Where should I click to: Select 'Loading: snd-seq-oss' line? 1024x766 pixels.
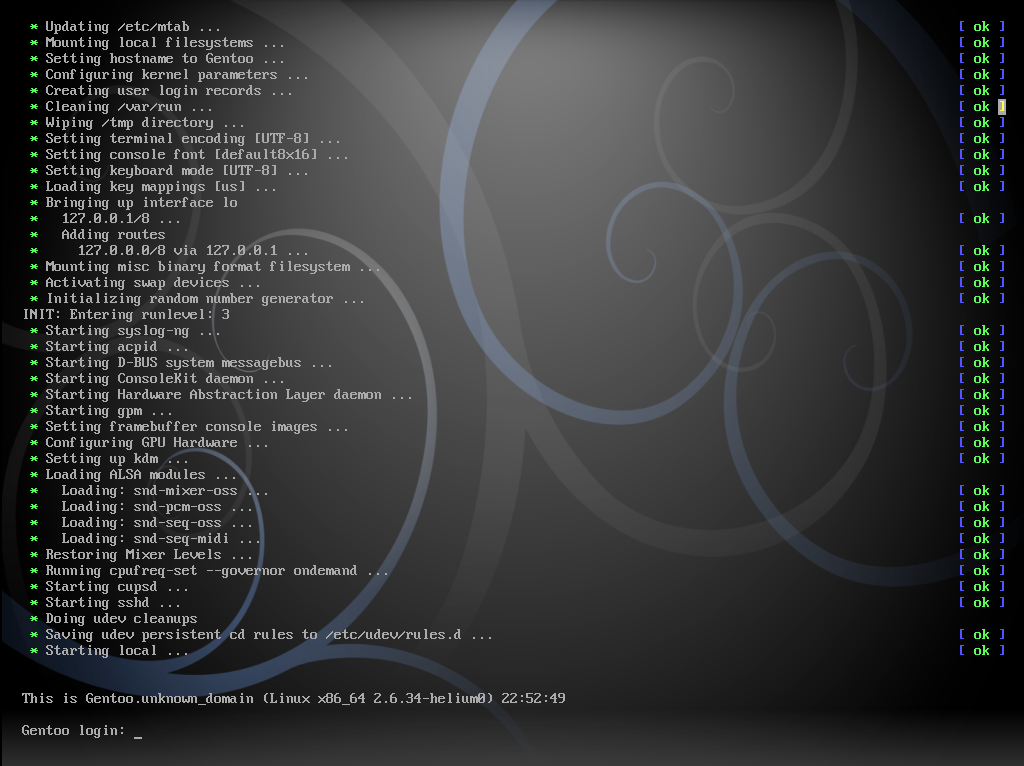157,523
